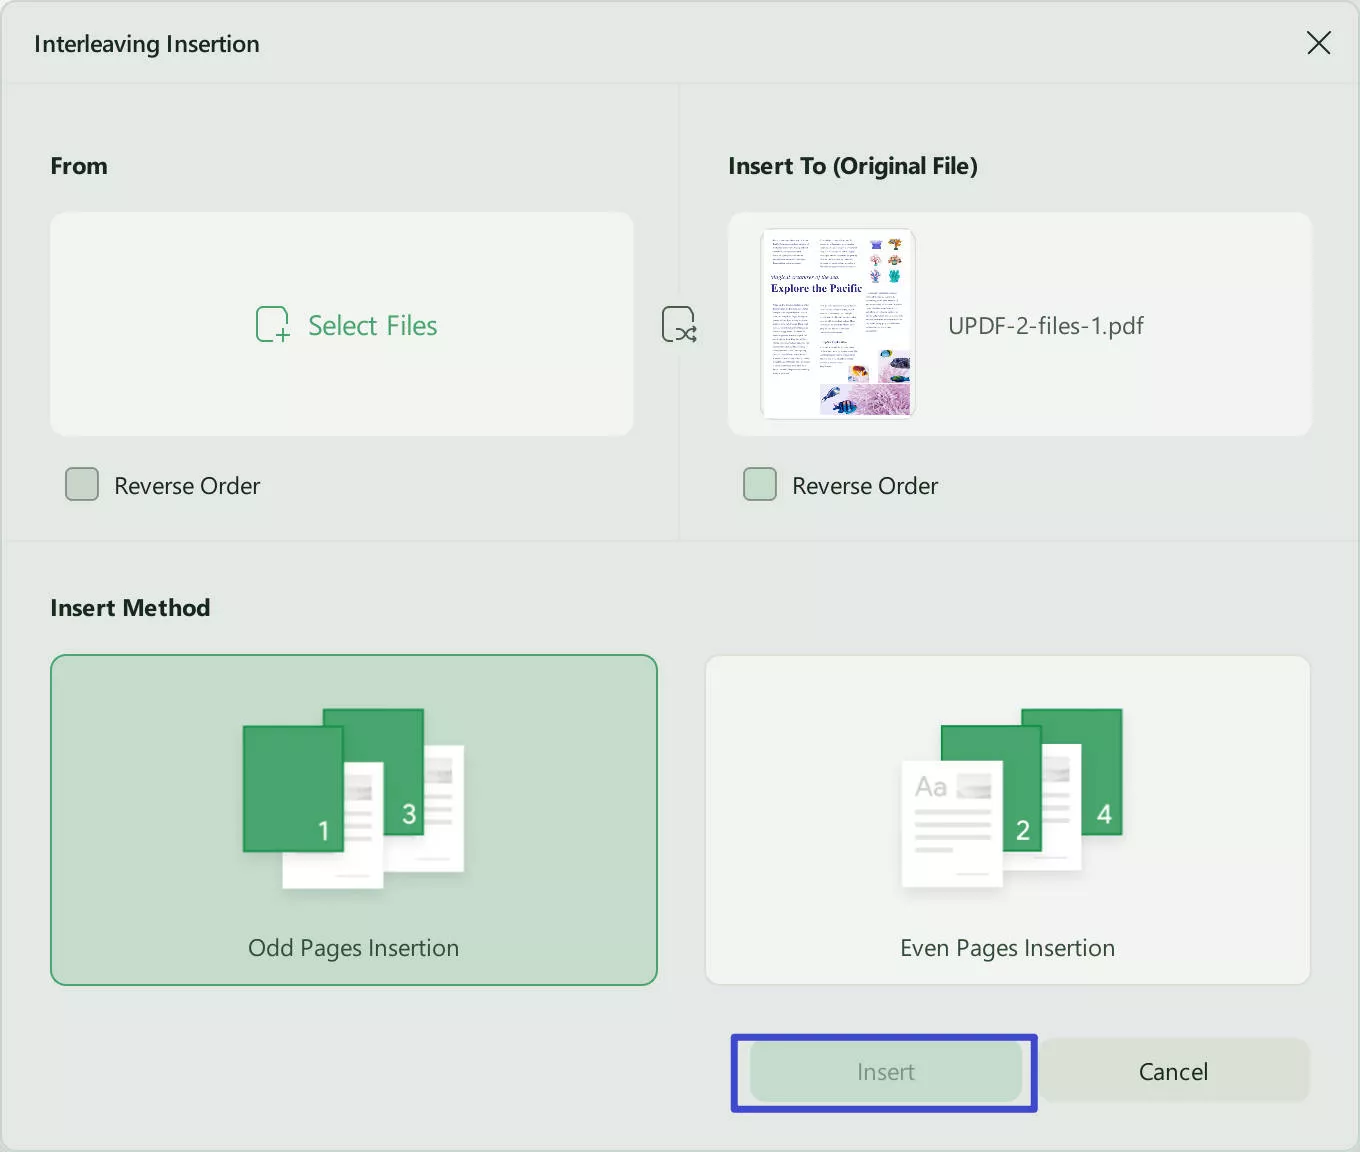The width and height of the screenshot is (1360, 1152).
Task: Close the Interleaving Insertion dialog
Action: (1318, 42)
